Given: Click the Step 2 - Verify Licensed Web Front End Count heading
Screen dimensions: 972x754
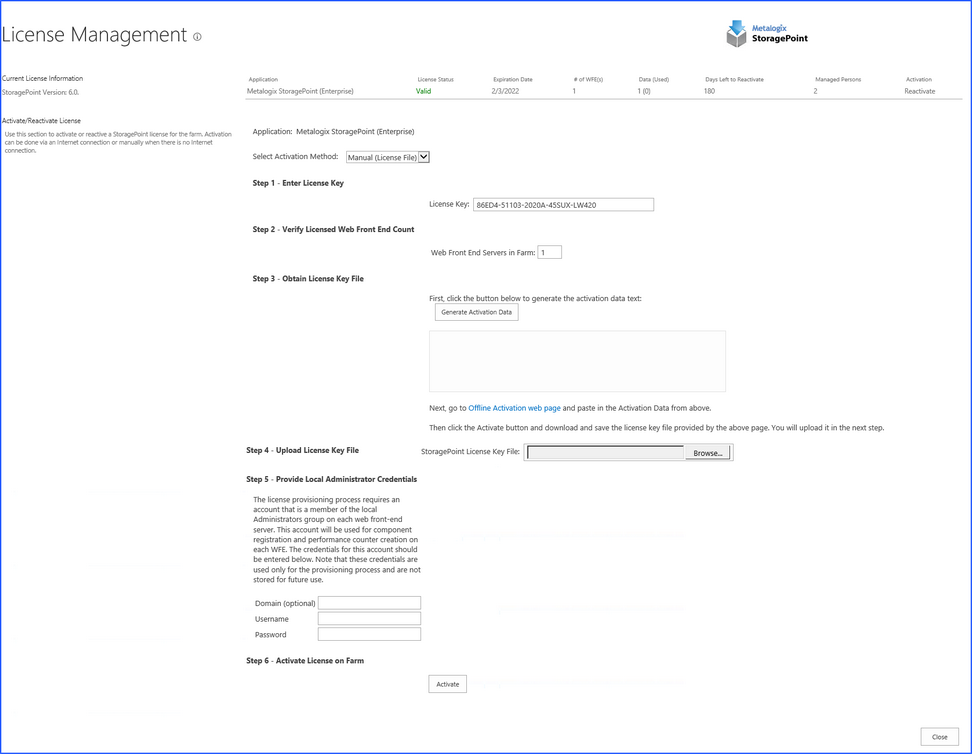Looking at the screenshot, I should pos(334,229).
